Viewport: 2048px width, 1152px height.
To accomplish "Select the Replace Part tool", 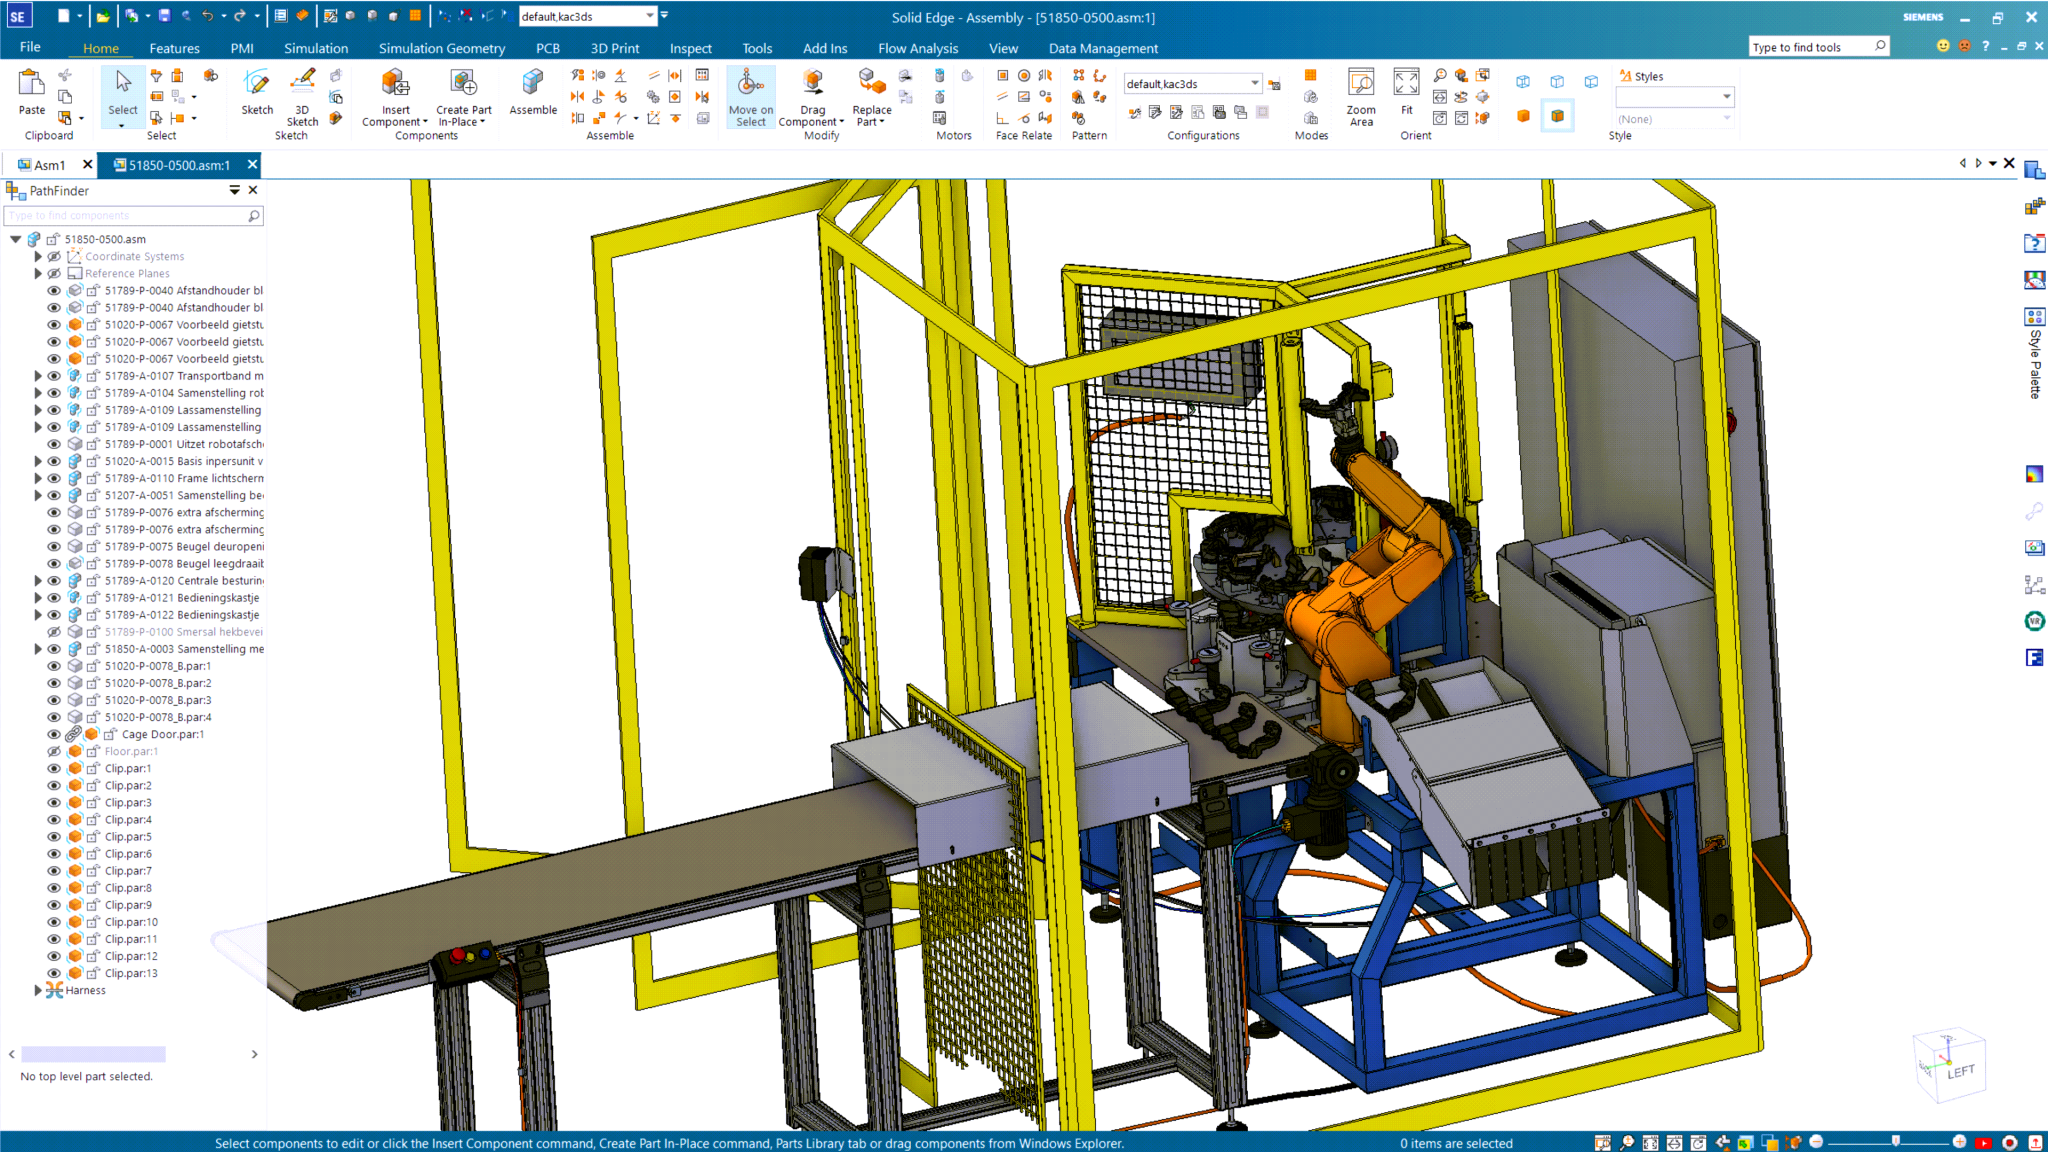I will click(x=871, y=95).
